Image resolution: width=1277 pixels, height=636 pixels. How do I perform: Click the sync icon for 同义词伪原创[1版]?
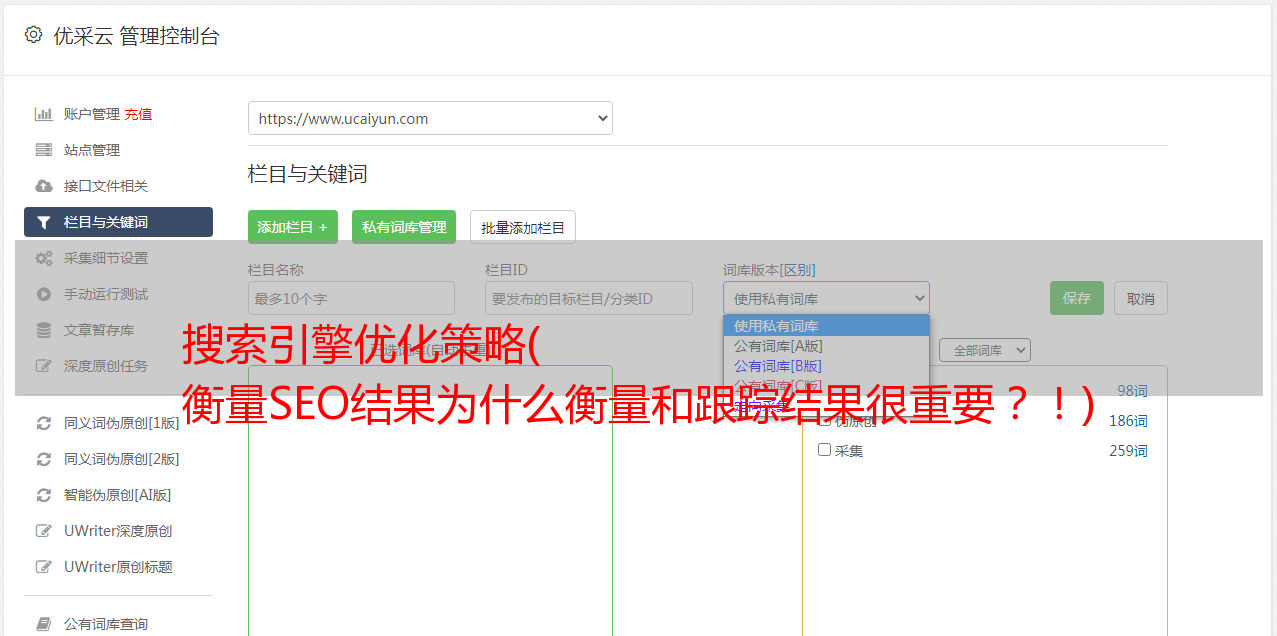pos(44,423)
